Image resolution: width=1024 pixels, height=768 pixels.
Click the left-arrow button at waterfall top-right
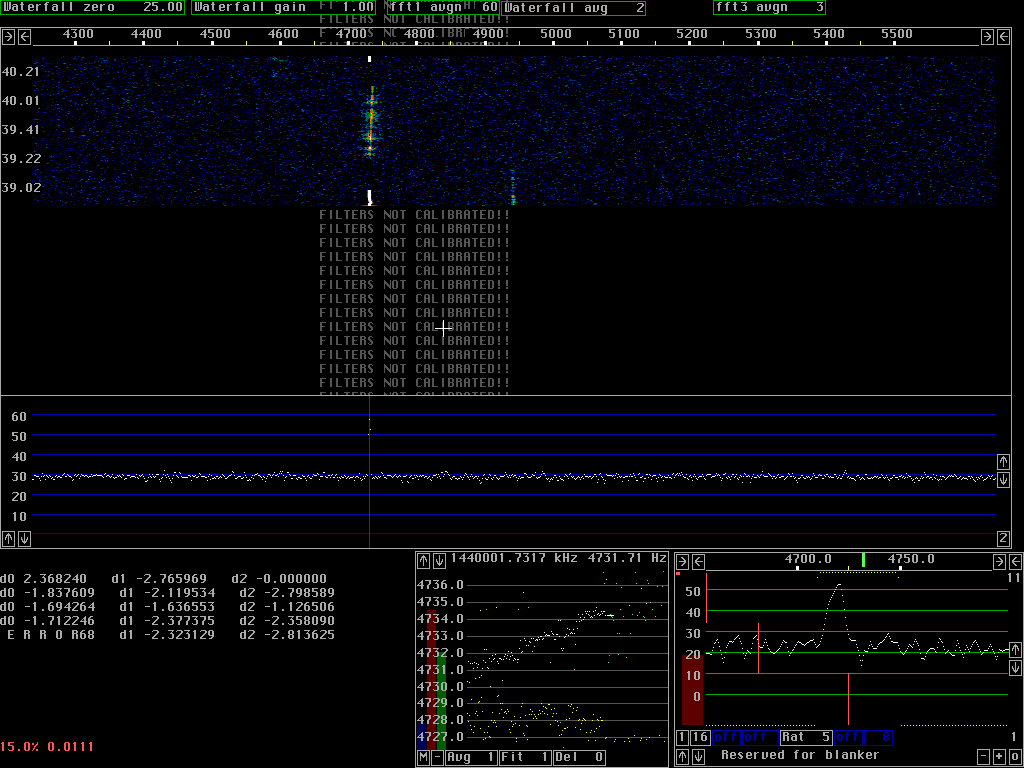pos(1004,37)
